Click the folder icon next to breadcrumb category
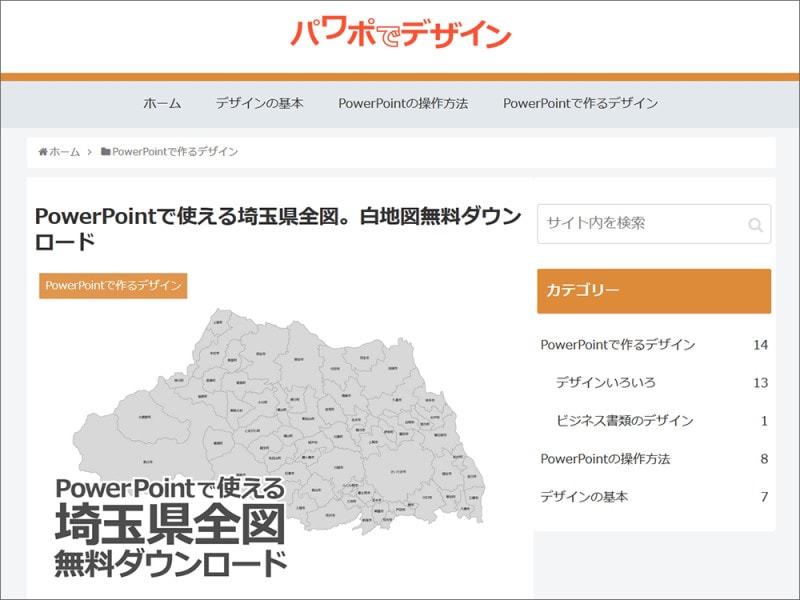Screen dimensions: 800x600 [106, 153]
